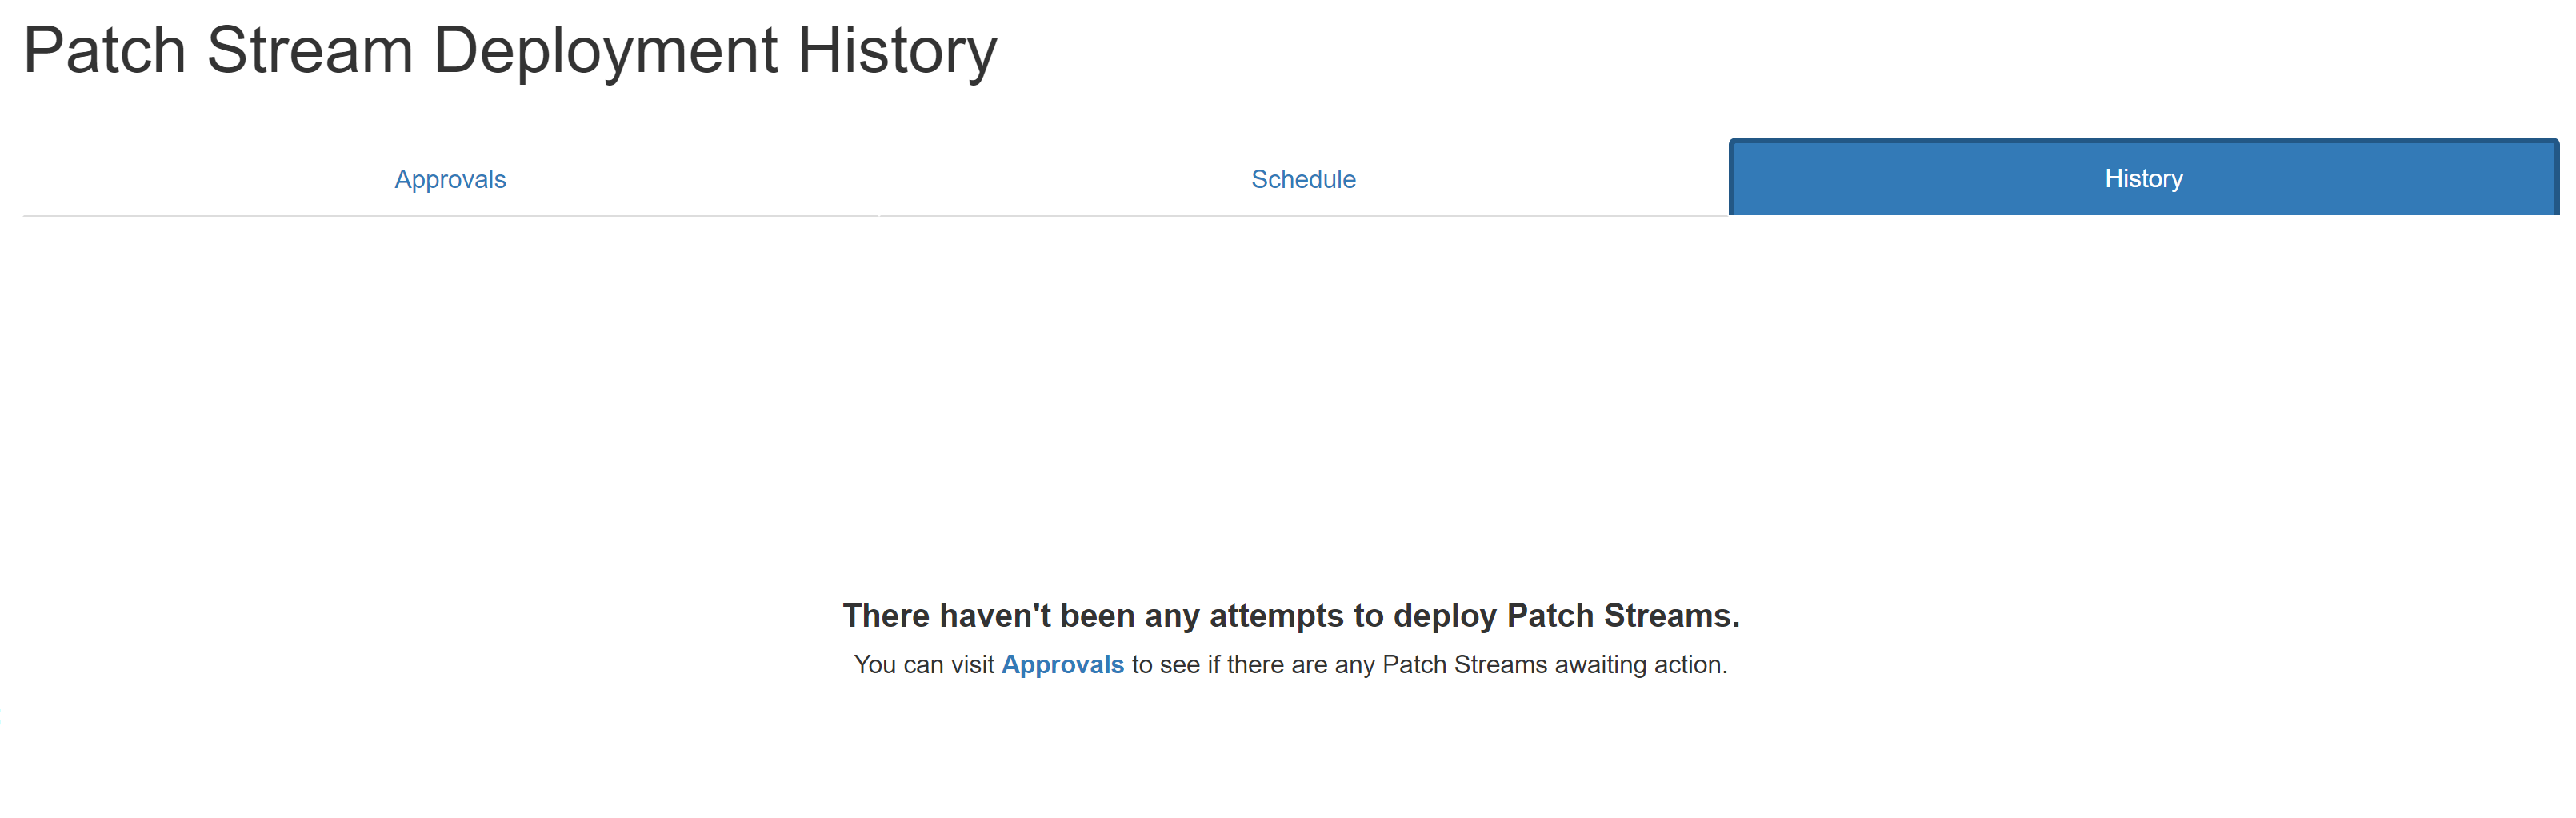Open the pending Patch Streams via Approvals link
2576x818 pixels.
(1063, 663)
